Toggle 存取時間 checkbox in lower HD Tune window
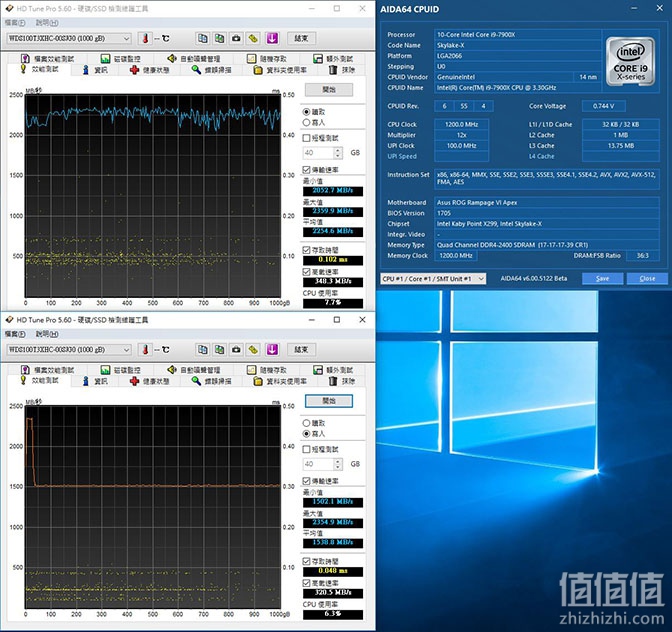This screenshot has height=632, width=672. [x=306, y=561]
